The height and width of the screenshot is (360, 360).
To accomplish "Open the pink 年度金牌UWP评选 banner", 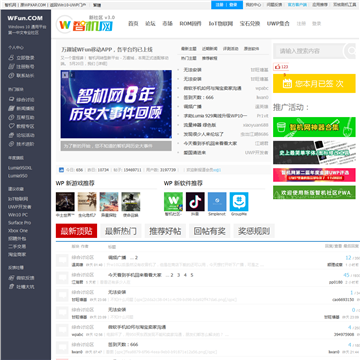I will [x=314, y=175].
